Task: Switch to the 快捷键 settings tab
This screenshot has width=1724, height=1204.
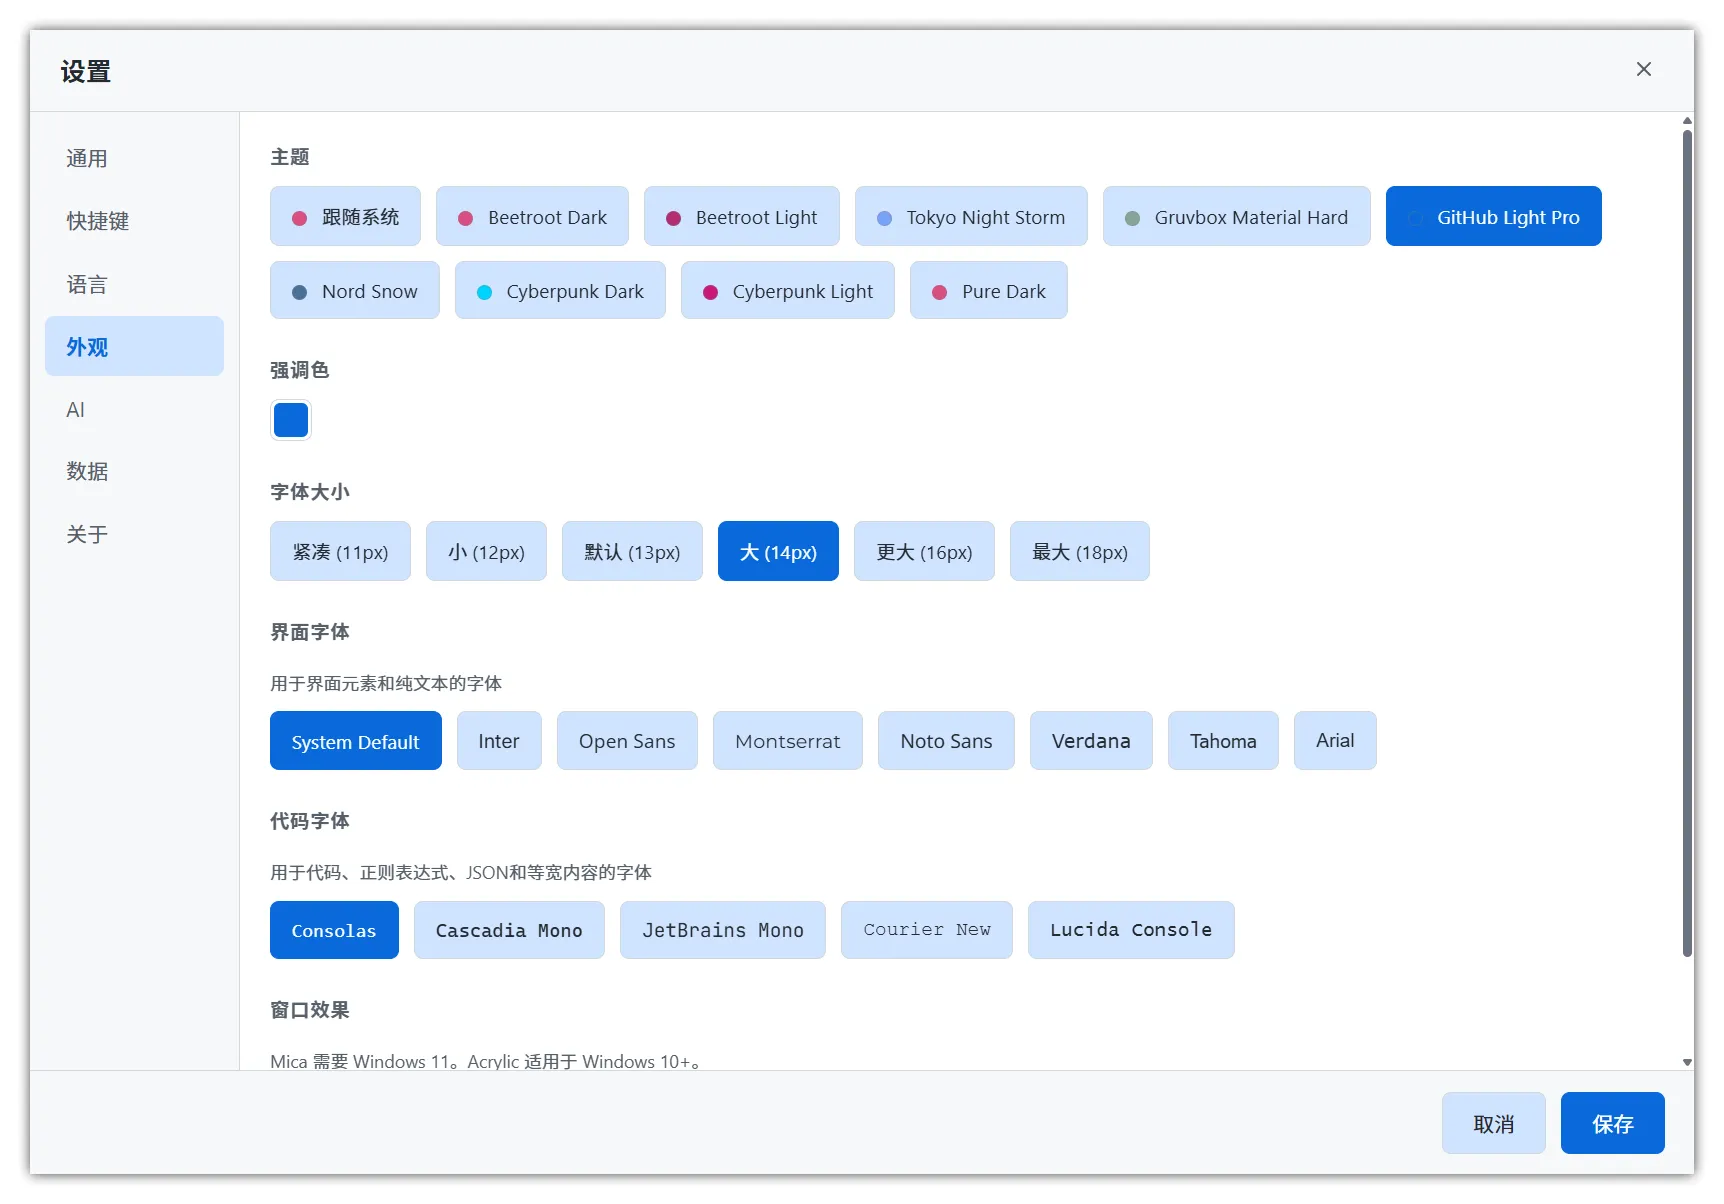Action: point(97,221)
